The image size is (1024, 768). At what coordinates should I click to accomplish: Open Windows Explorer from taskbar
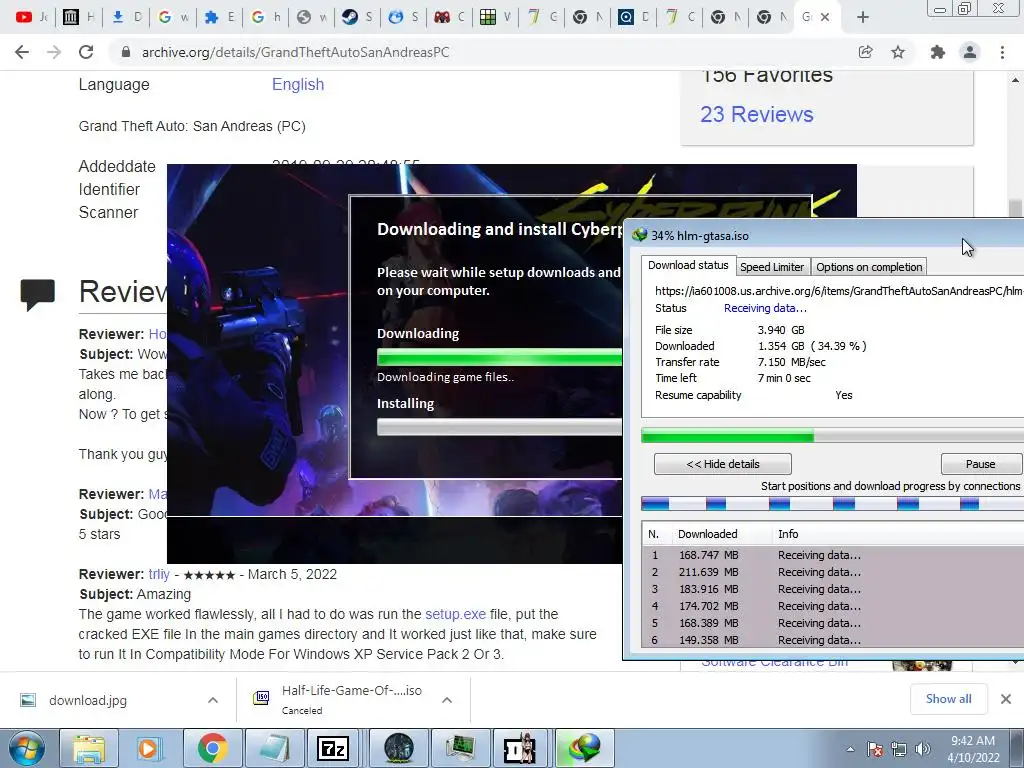coord(89,748)
